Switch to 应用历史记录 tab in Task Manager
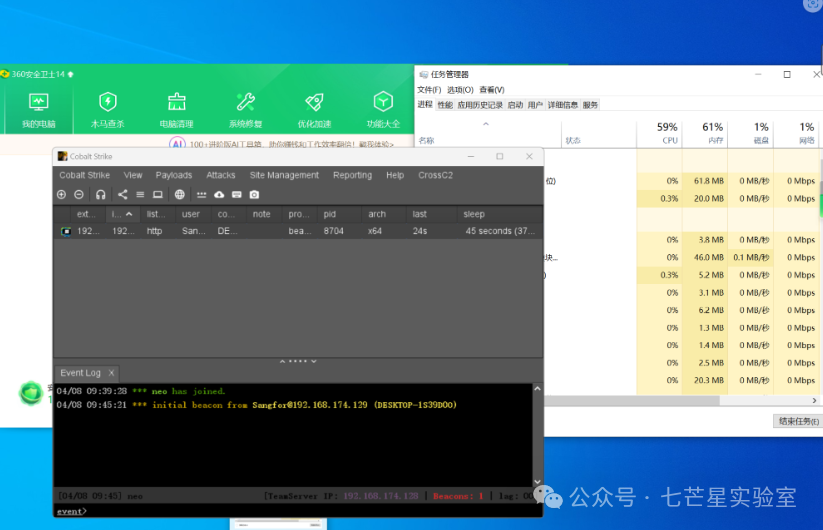The image size is (823, 530). tap(480, 105)
